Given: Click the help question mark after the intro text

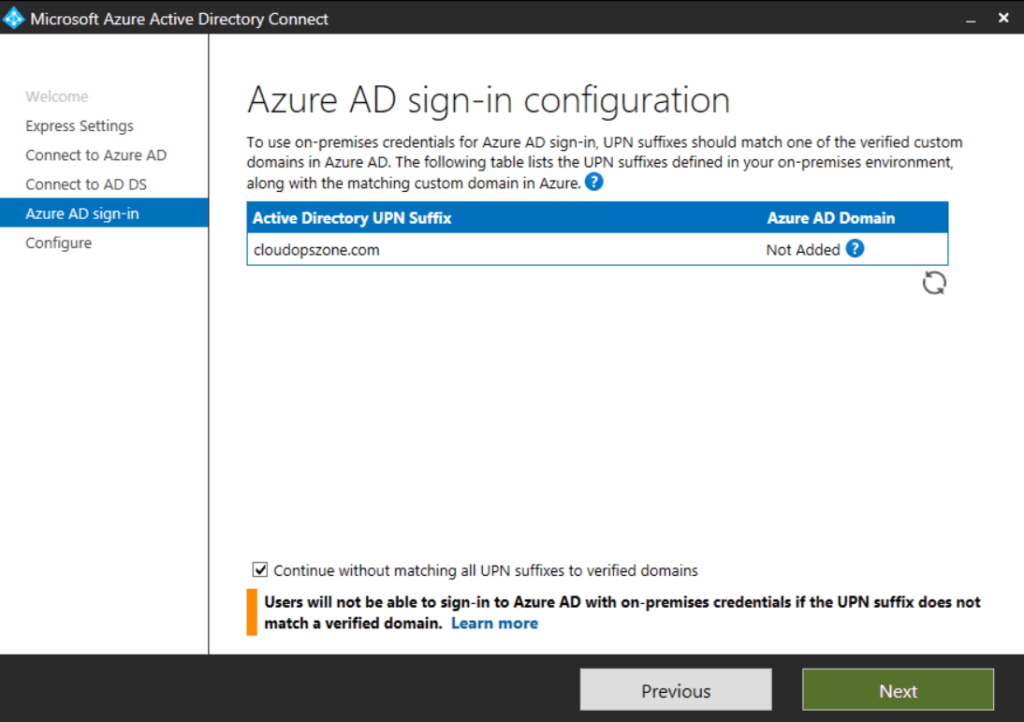Looking at the screenshot, I should pos(593,182).
